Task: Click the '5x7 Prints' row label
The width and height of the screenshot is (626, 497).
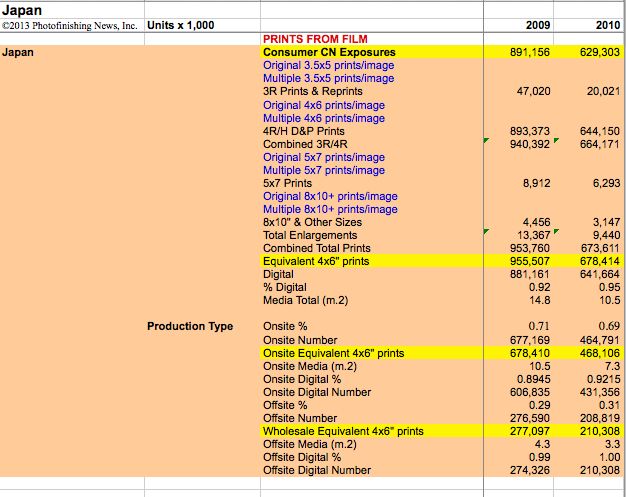Action: pos(287,183)
